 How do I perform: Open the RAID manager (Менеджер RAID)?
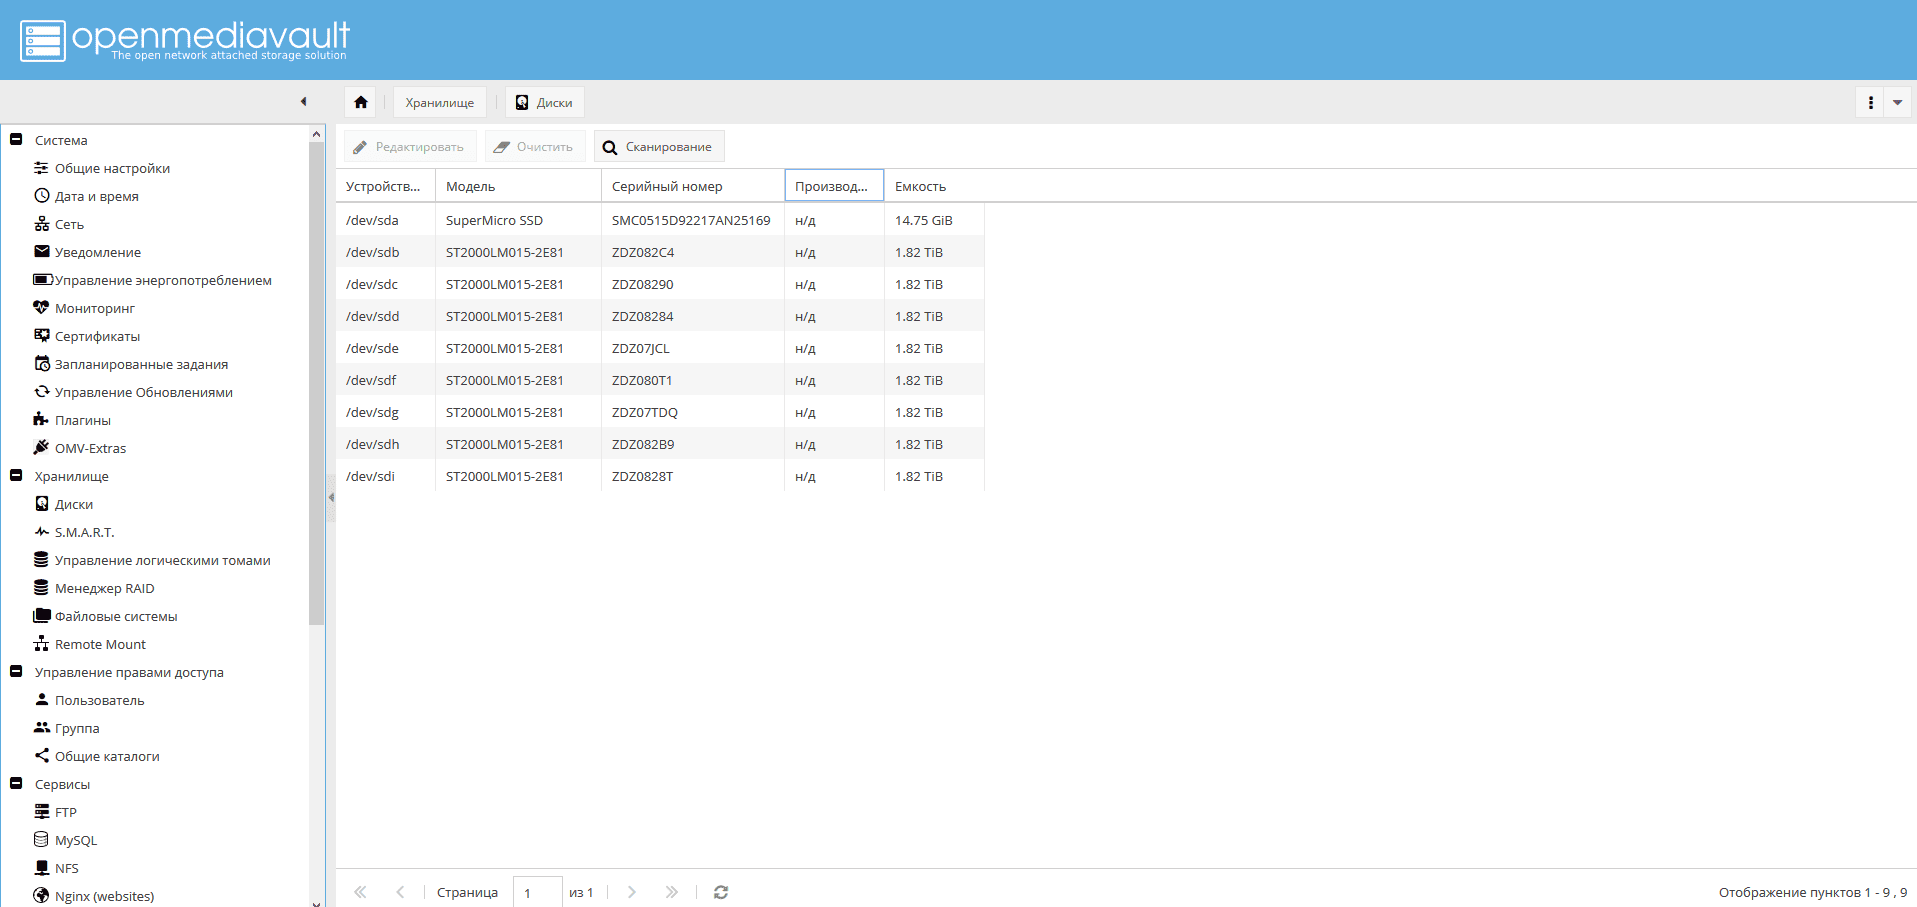pos(104,588)
